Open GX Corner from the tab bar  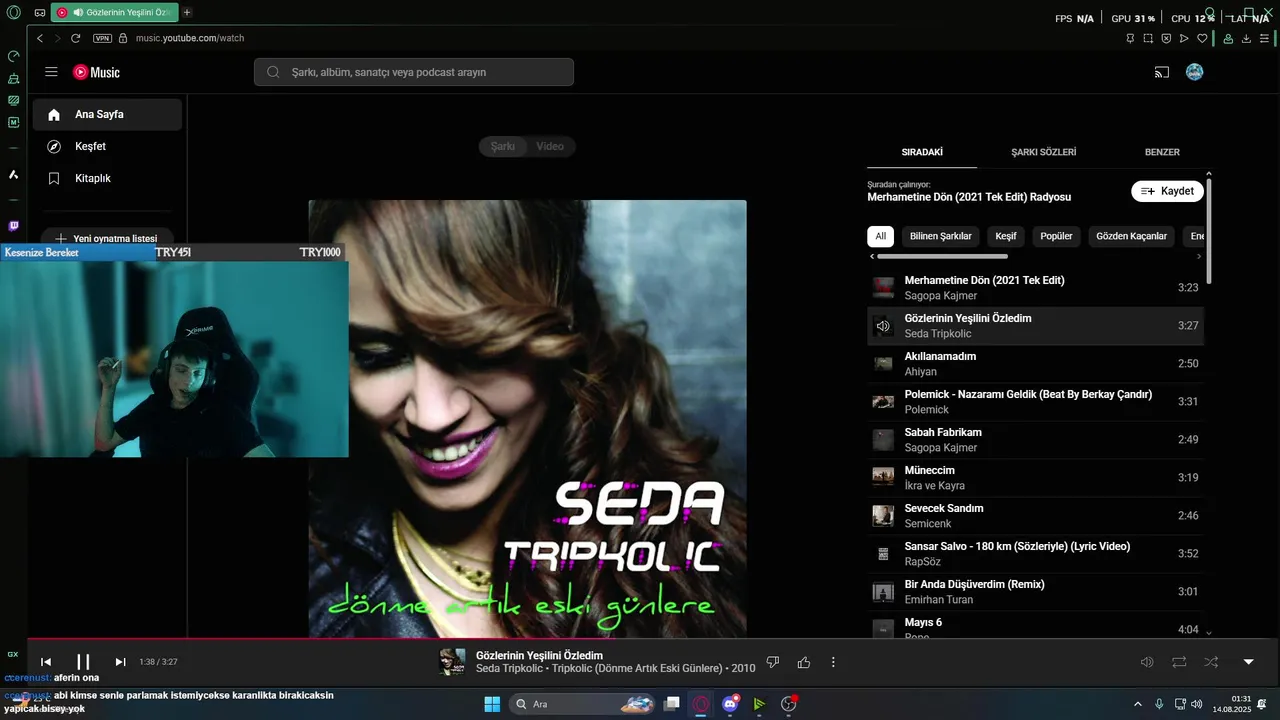click(x=39, y=13)
